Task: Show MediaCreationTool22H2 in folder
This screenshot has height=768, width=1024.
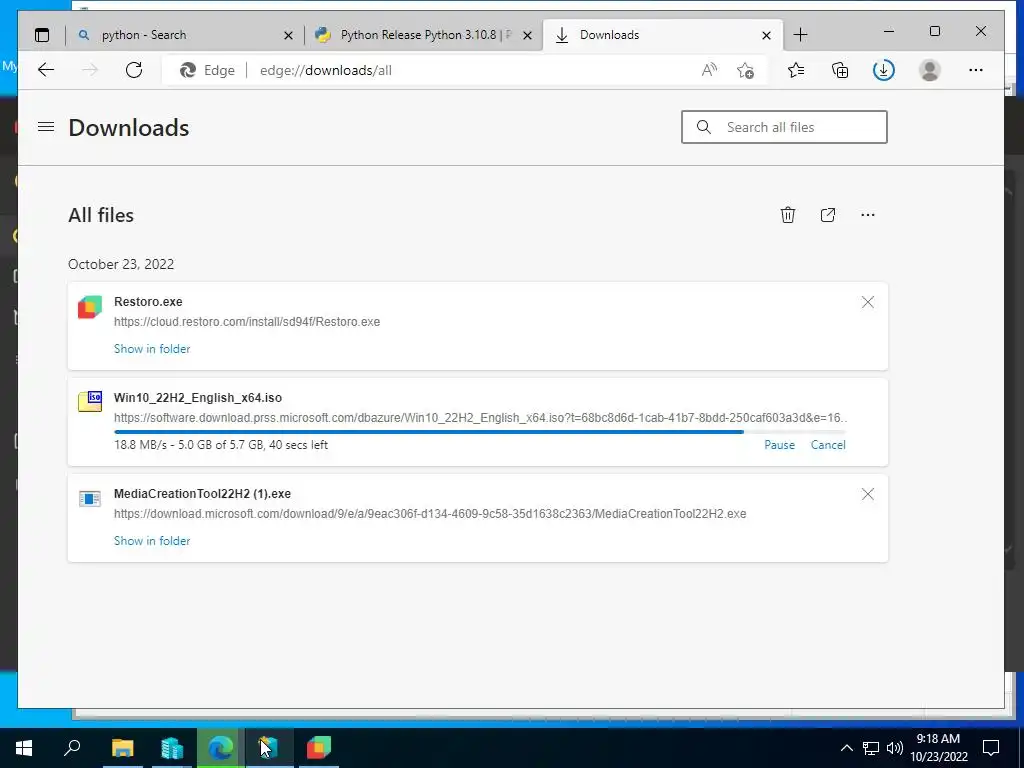Action: coord(152,541)
